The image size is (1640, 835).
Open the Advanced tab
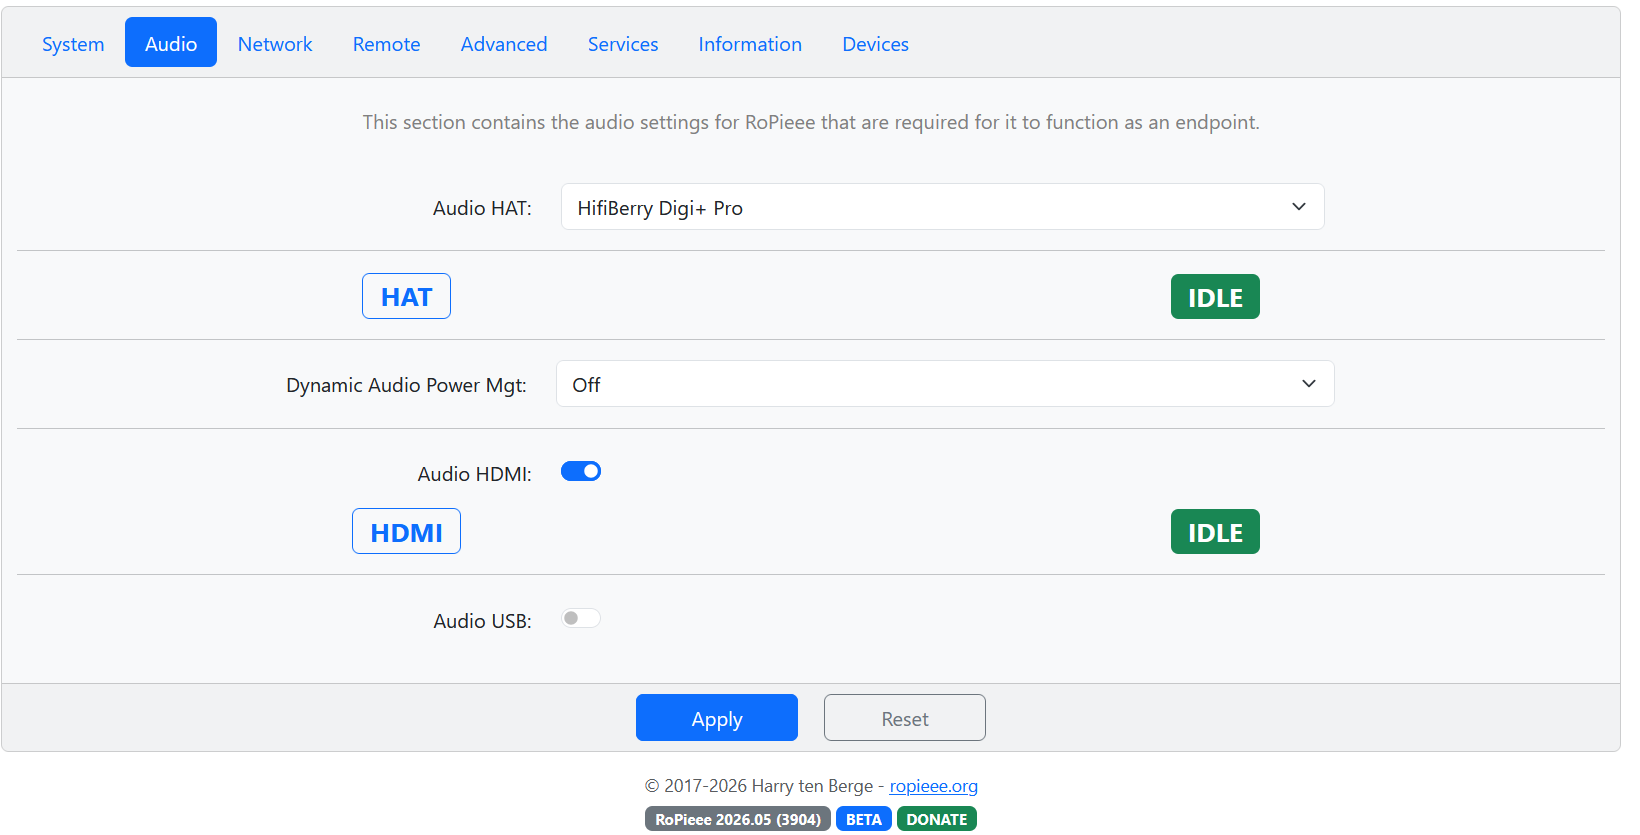[x=504, y=44]
